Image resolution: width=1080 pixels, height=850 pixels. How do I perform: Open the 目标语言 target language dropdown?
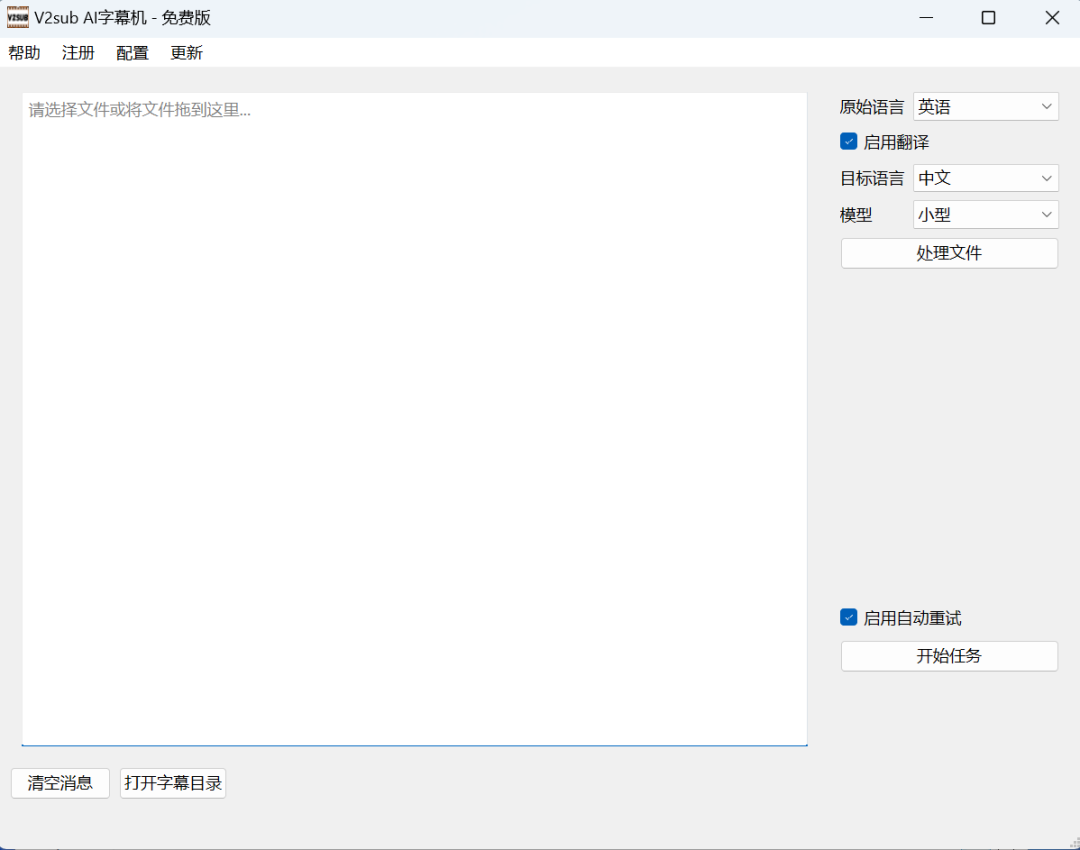click(985, 178)
